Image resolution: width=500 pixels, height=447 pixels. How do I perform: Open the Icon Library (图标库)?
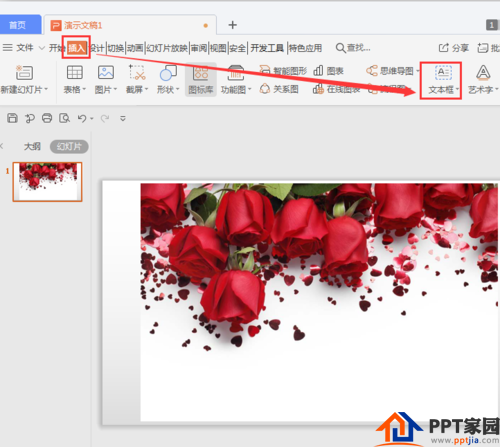tap(201, 80)
